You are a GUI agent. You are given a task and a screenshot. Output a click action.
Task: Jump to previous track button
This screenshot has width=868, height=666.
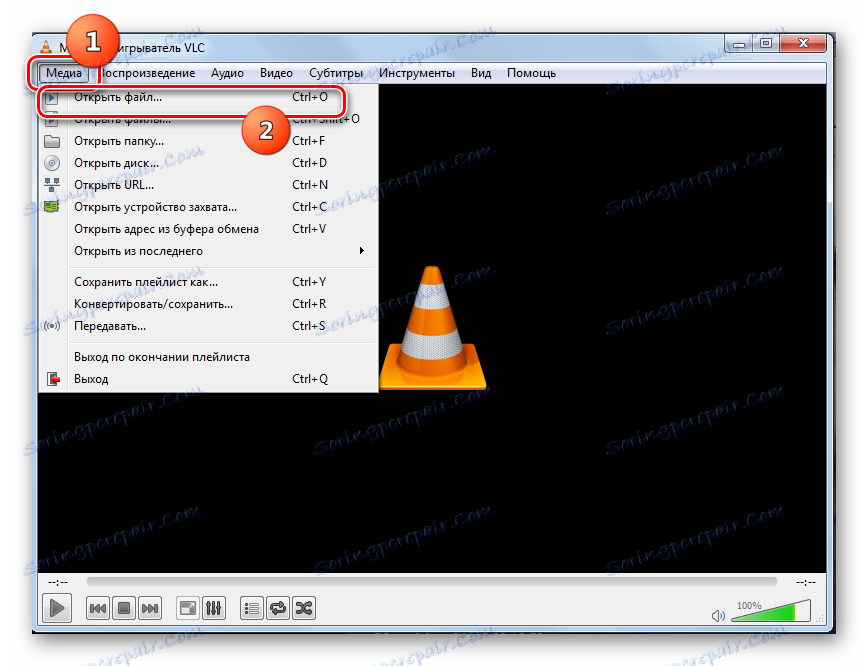click(x=98, y=609)
